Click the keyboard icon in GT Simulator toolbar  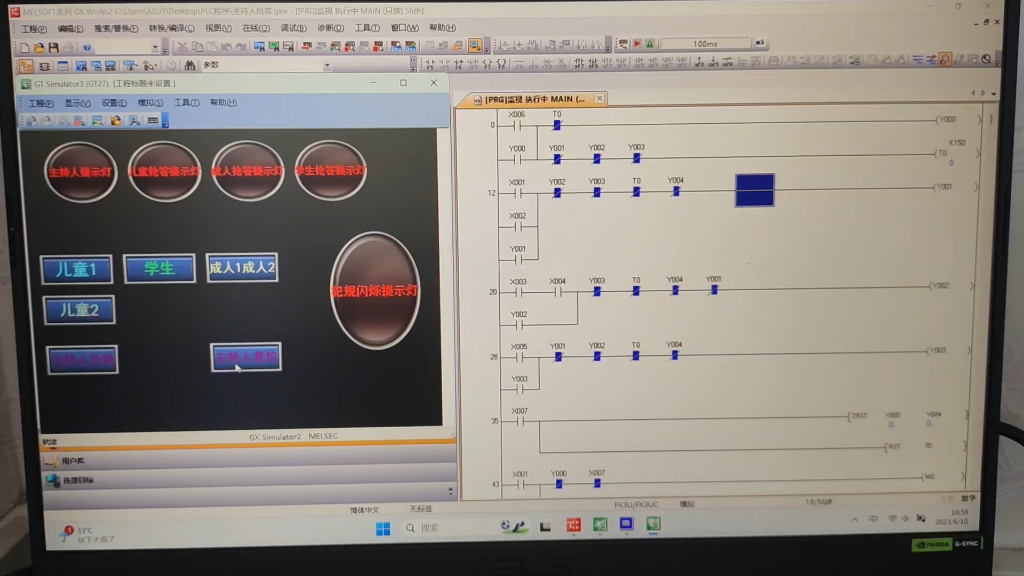(153, 121)
